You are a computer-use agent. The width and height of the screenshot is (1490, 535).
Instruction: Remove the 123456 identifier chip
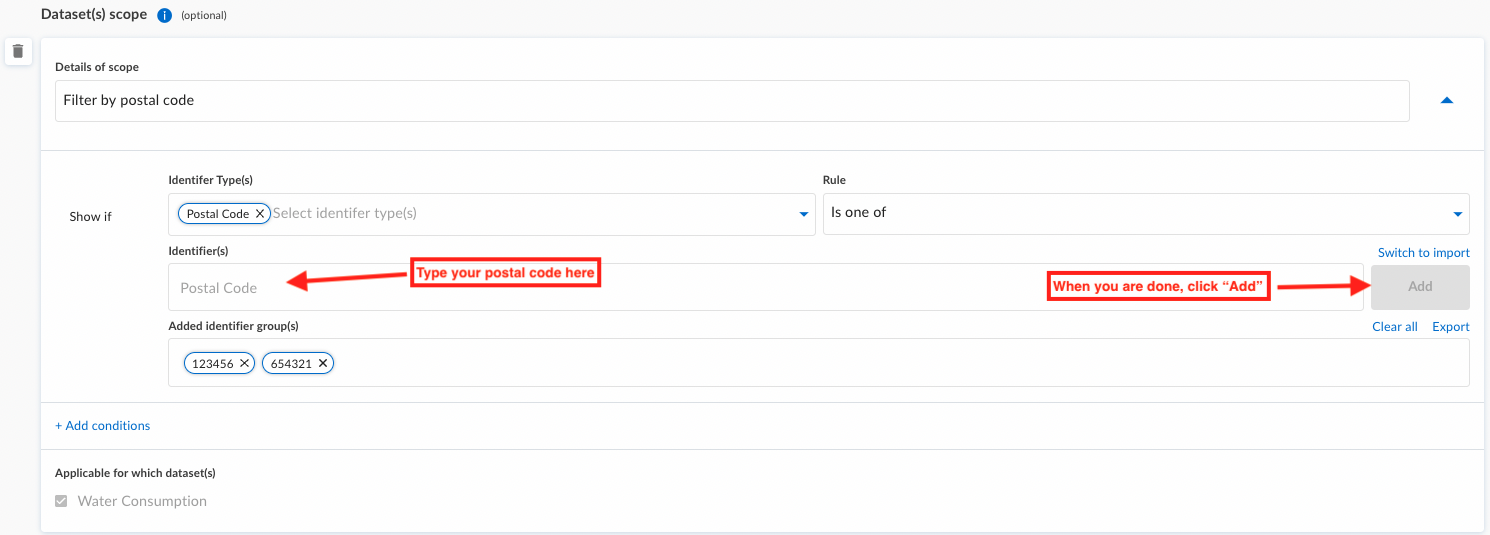click(244, 364)
